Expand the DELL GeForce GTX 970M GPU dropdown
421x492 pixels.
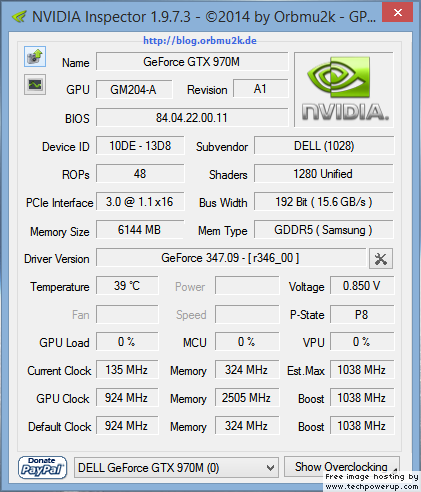click(x=176, y=468)
